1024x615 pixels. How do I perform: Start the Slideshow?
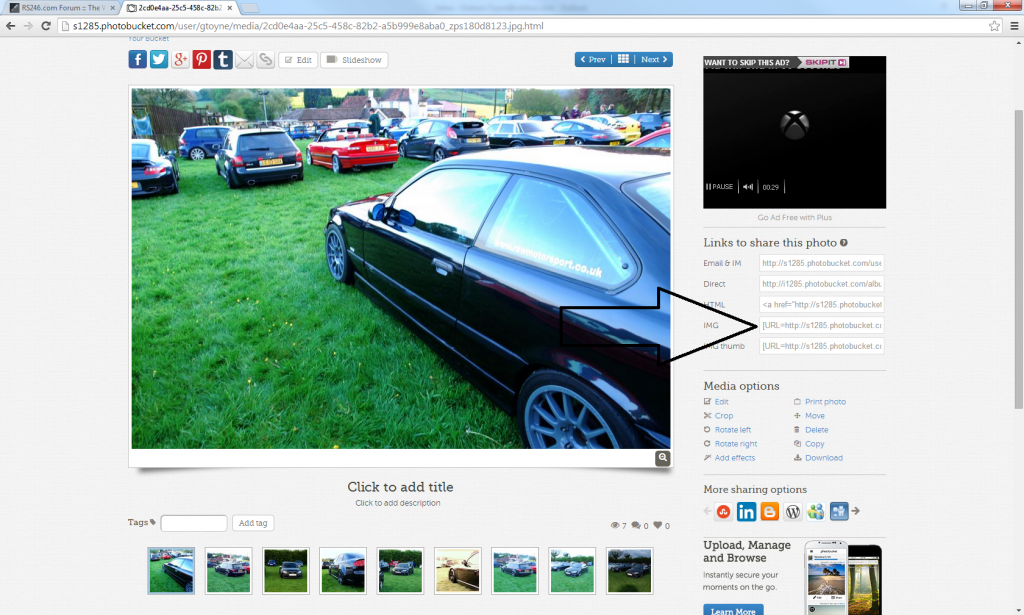(x=354, y=60)
